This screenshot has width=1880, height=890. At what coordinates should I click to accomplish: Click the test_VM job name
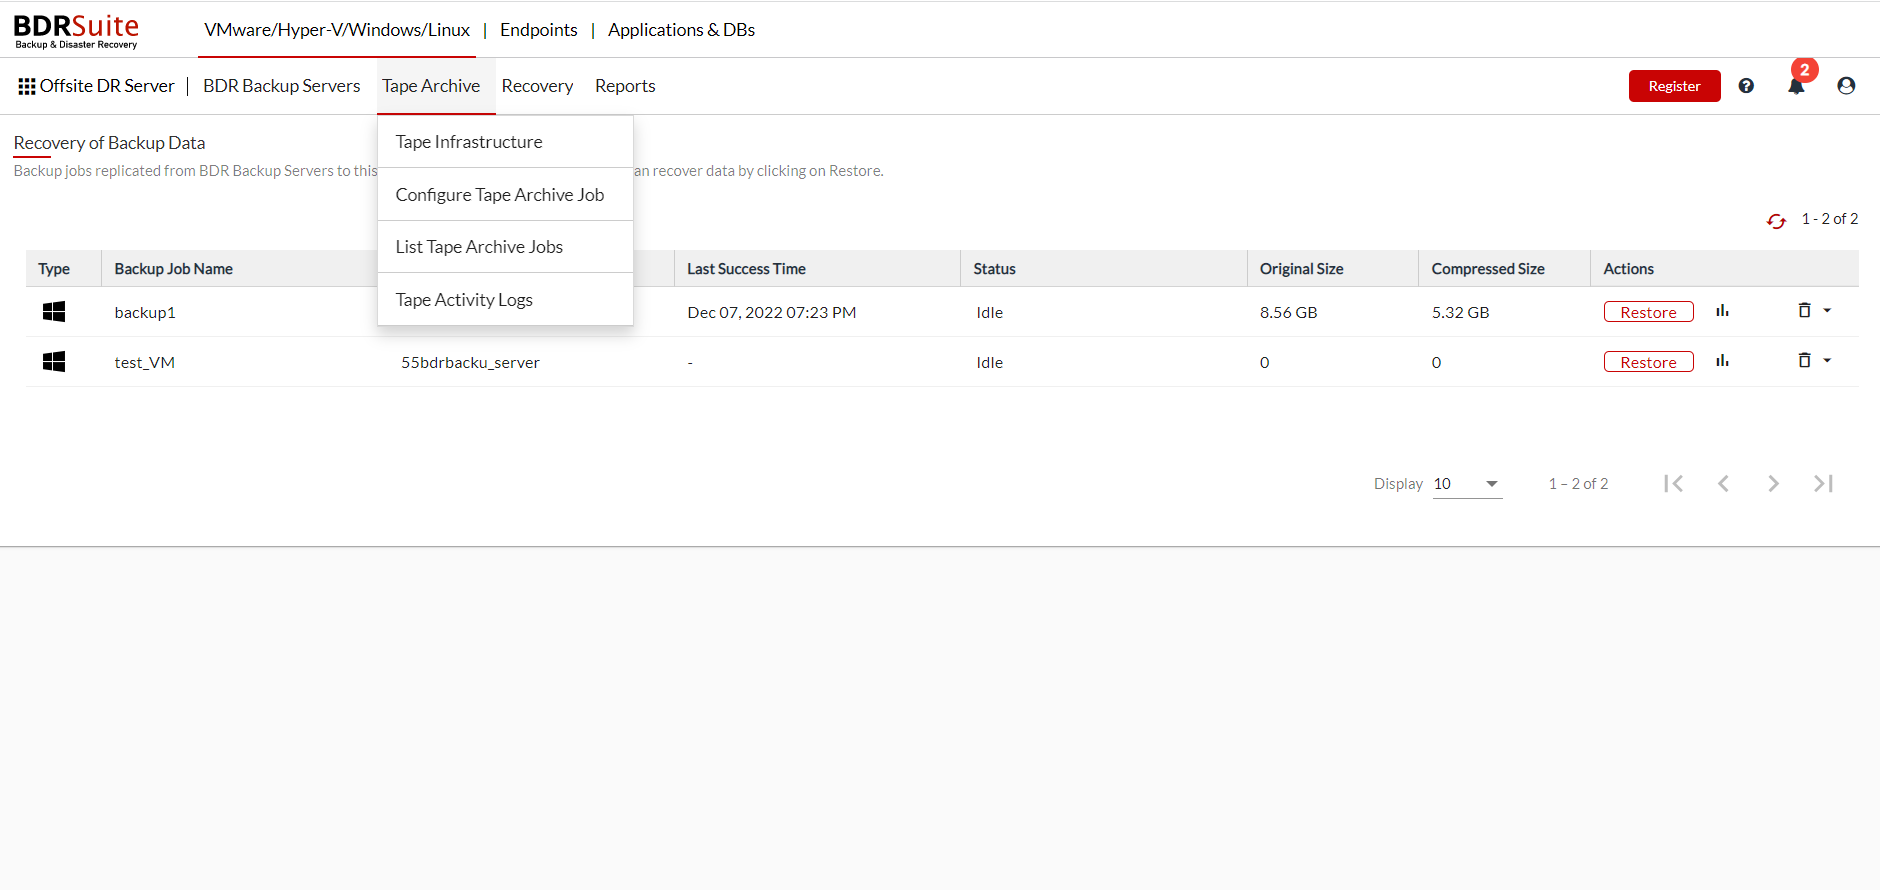pos(144,362)
